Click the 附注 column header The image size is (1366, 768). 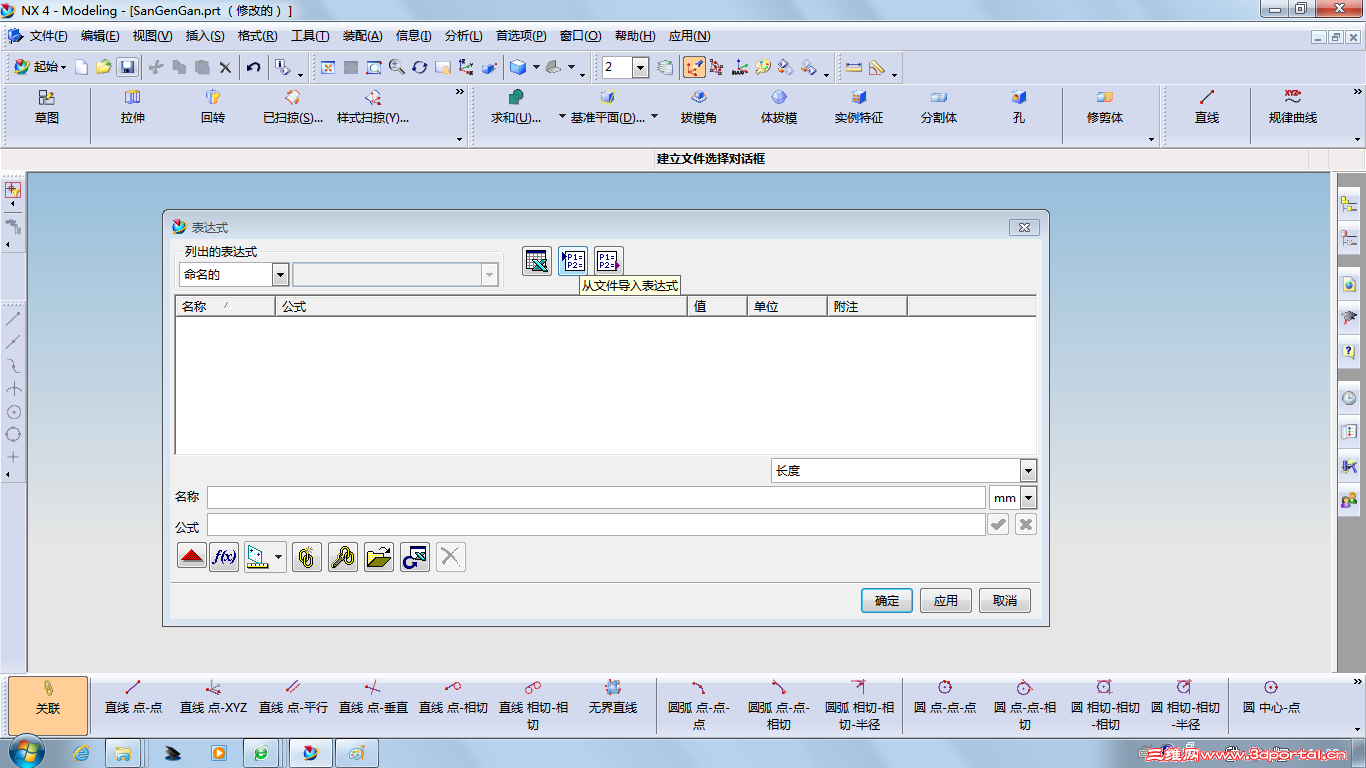click(867, 307)
